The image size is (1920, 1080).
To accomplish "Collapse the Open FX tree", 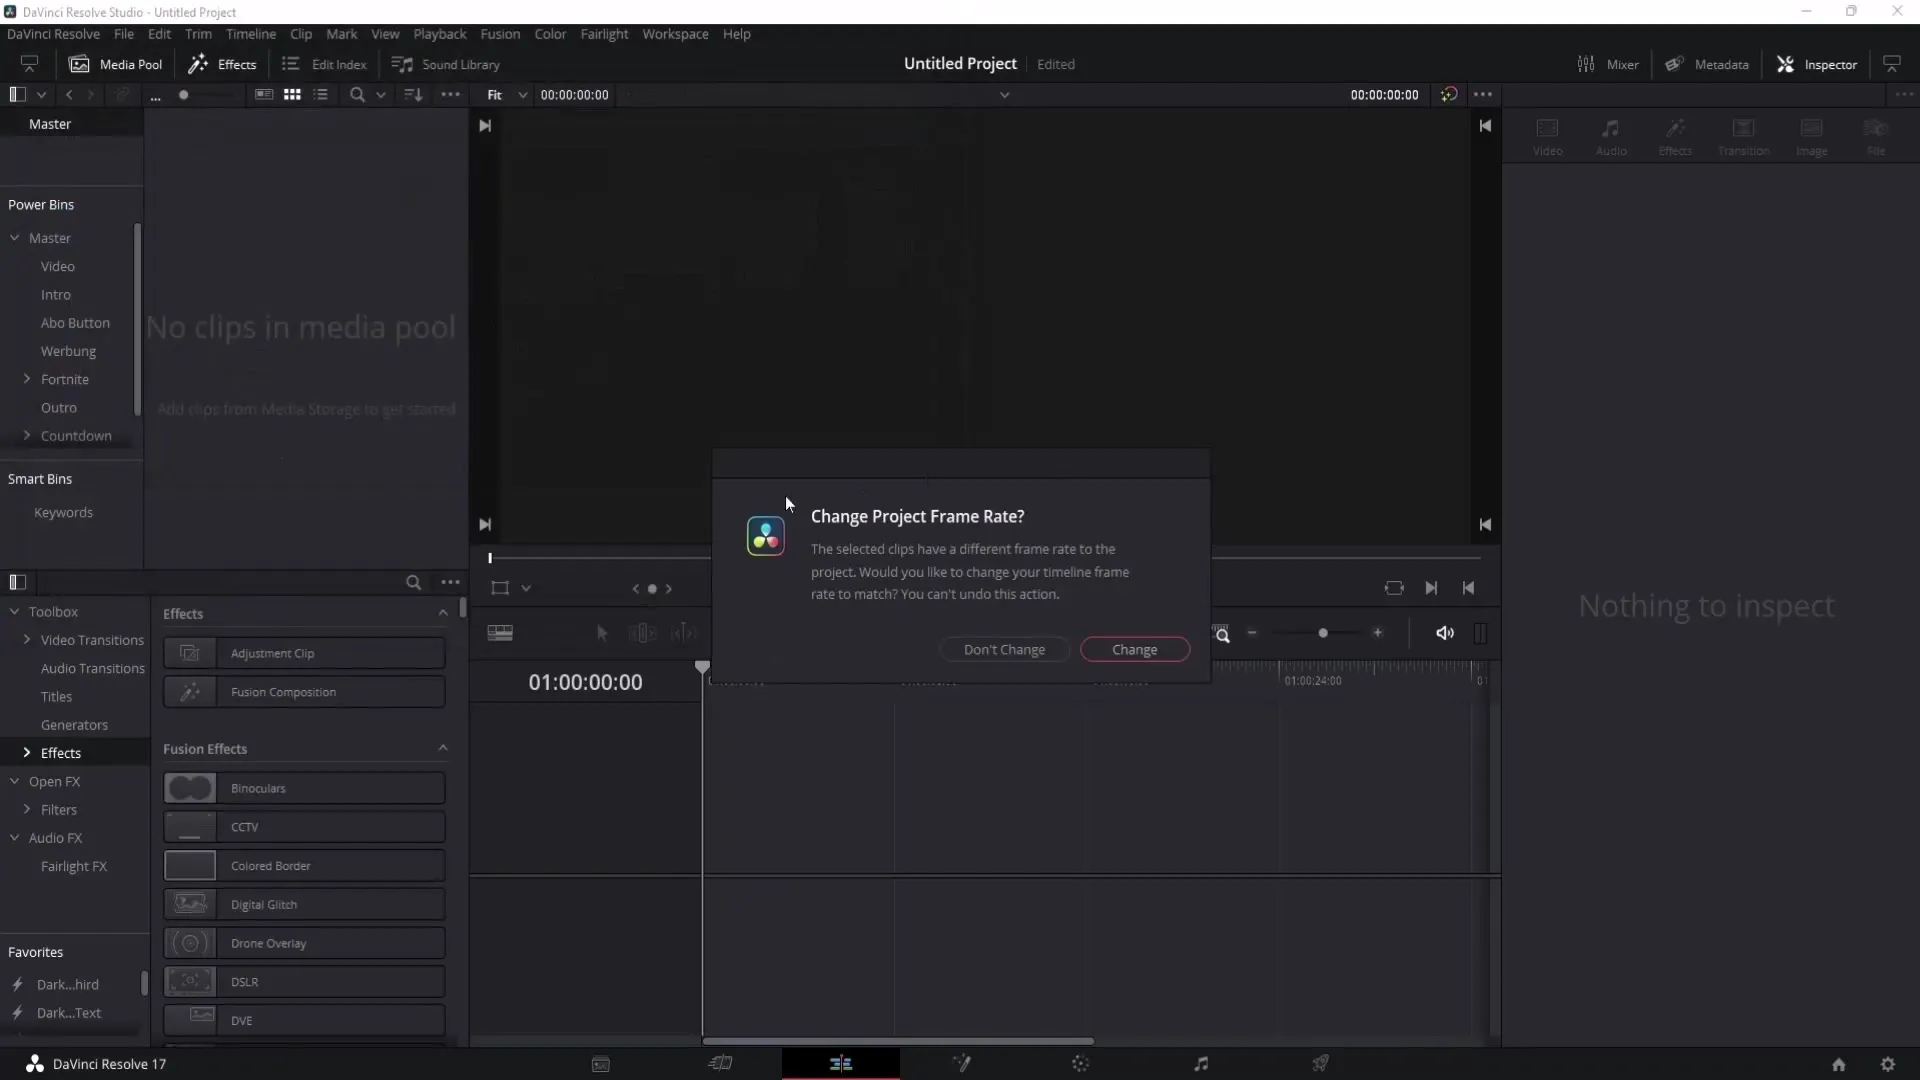I will click(x=15, y=781).
